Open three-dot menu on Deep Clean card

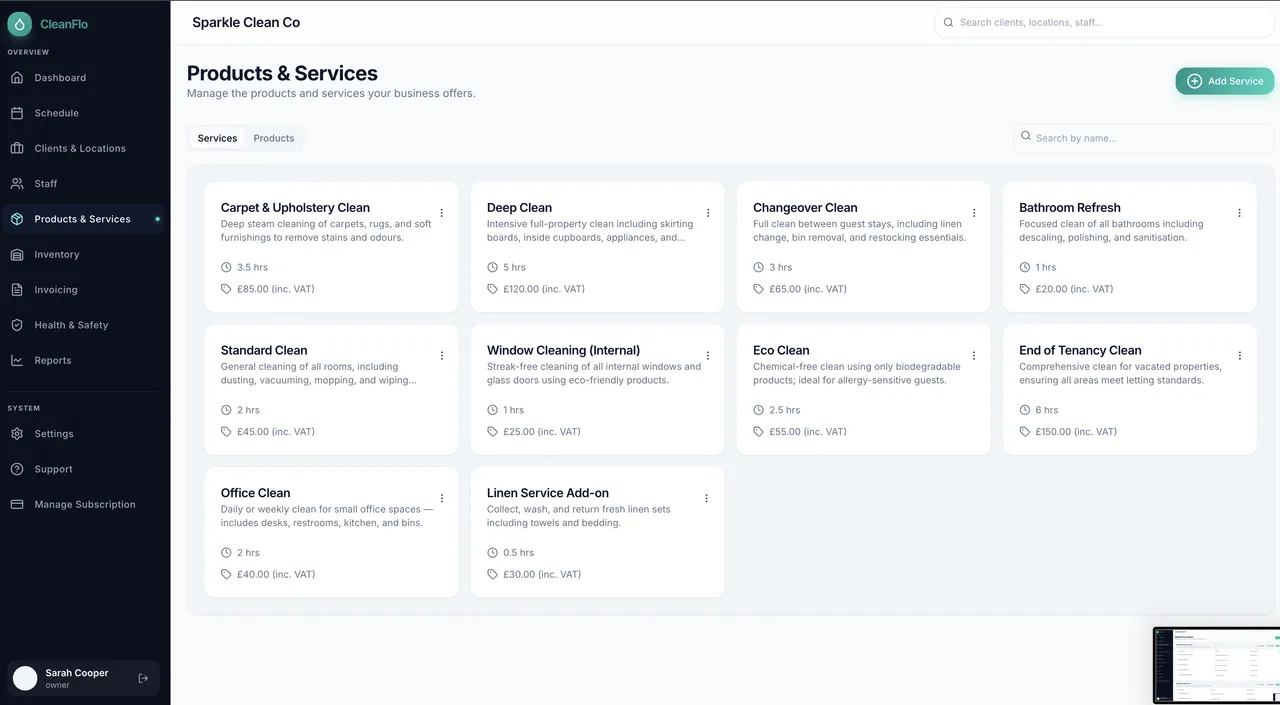pyautogui.click(x=708, y=213)
